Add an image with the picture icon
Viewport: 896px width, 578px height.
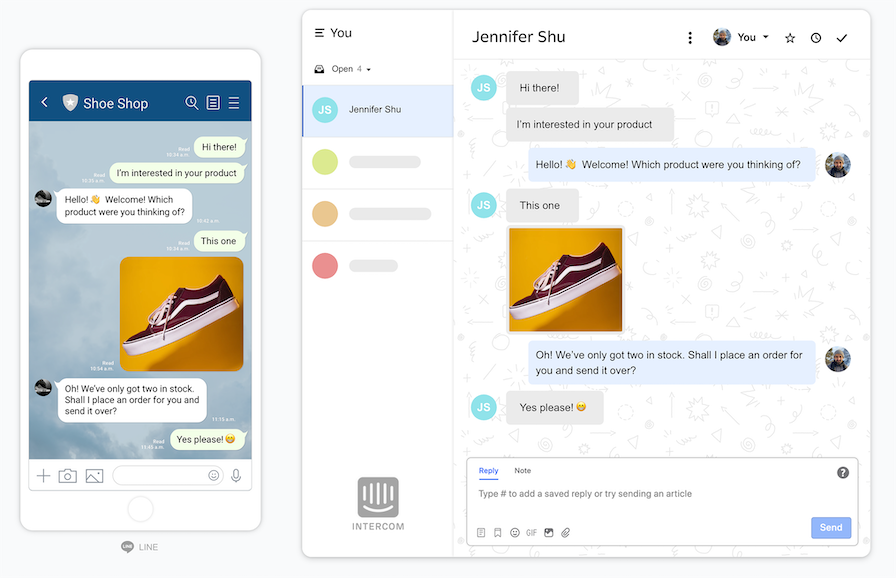[x=549, y=532]
